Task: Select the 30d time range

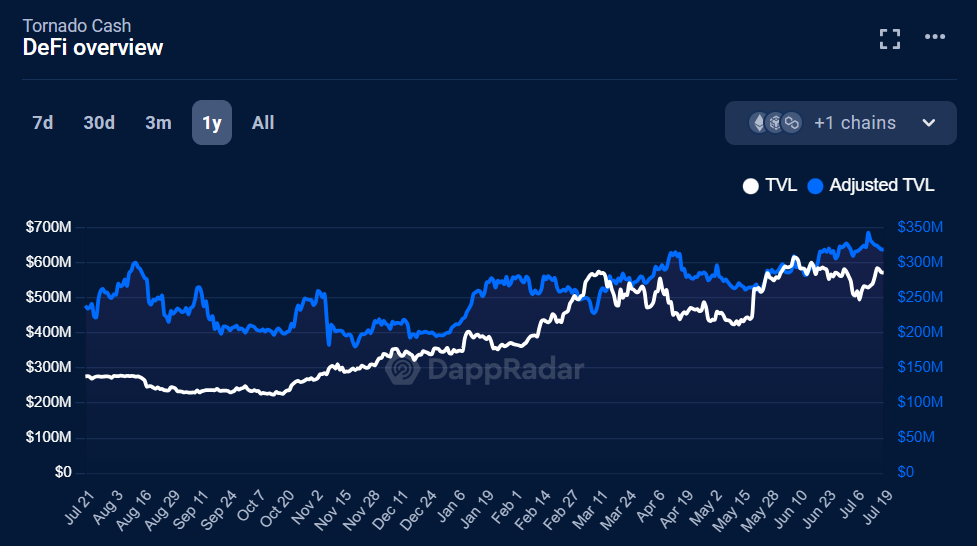Action: 99,123
